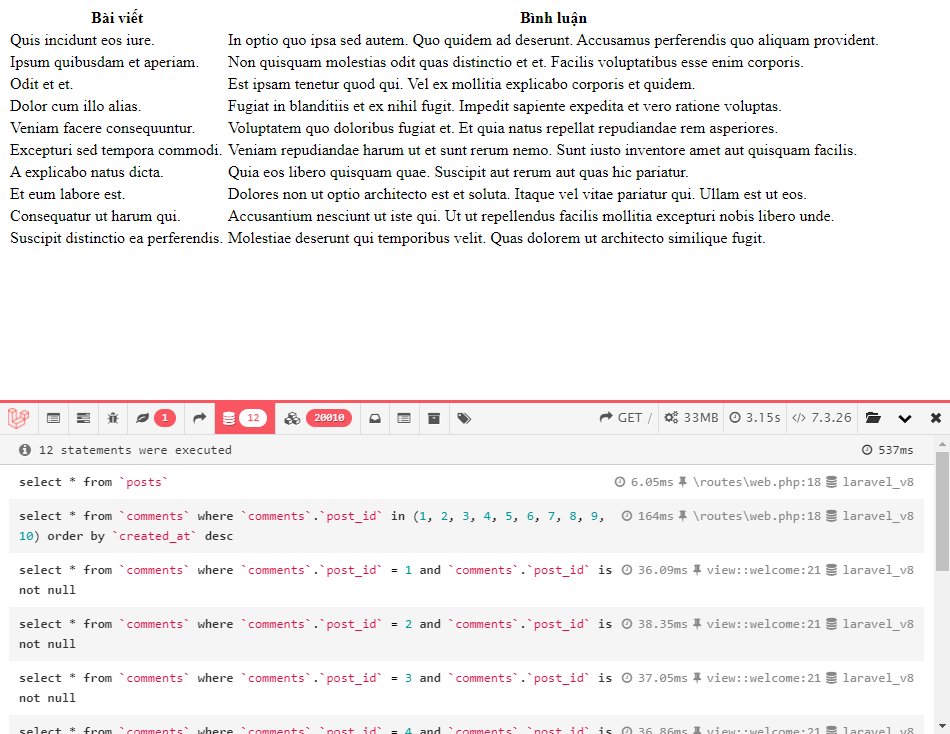Click the 37.05ms query duration
This screenshot has width=950, height=734.
(x=655, y=678)
